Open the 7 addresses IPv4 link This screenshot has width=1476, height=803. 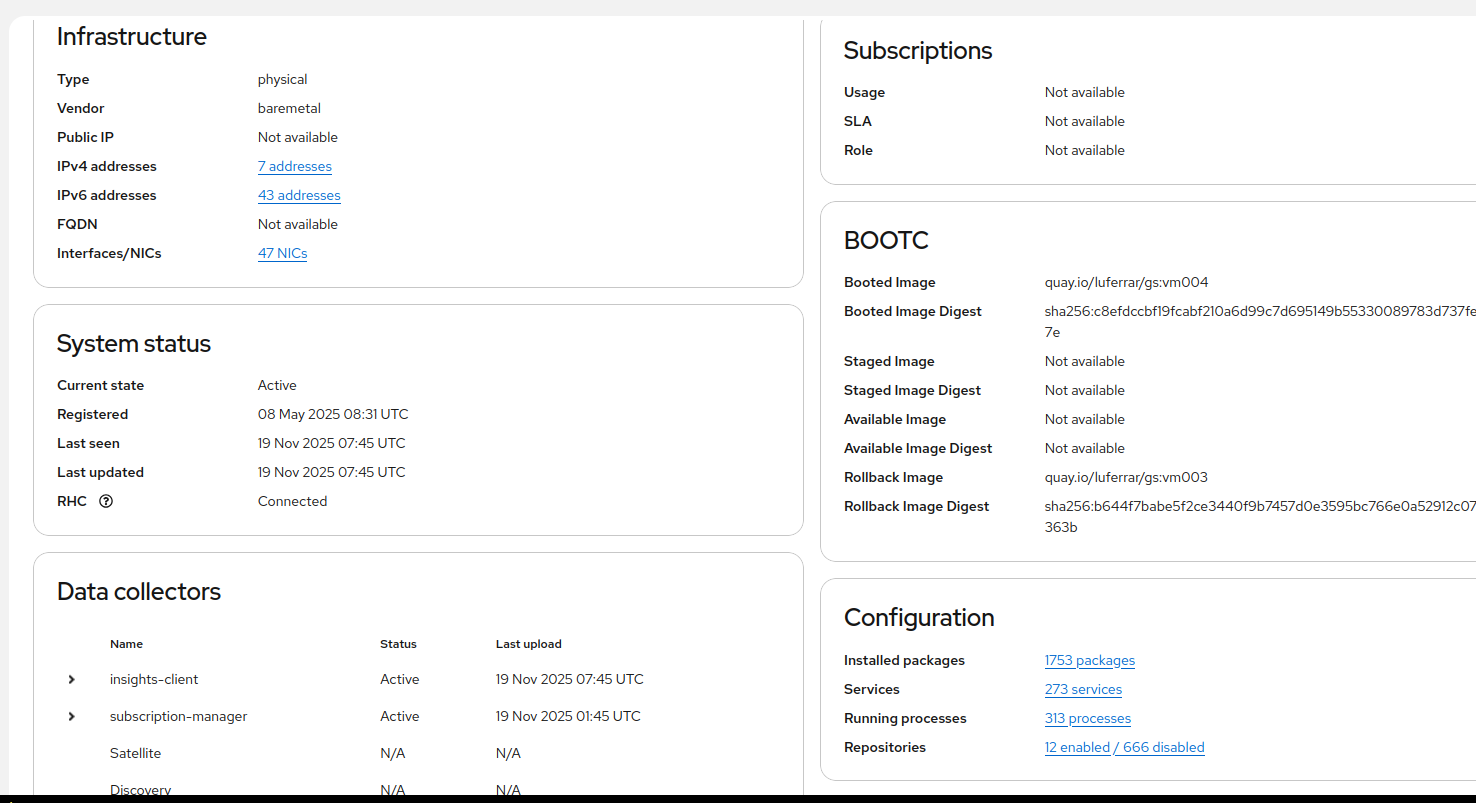click(x=294, y=166)
